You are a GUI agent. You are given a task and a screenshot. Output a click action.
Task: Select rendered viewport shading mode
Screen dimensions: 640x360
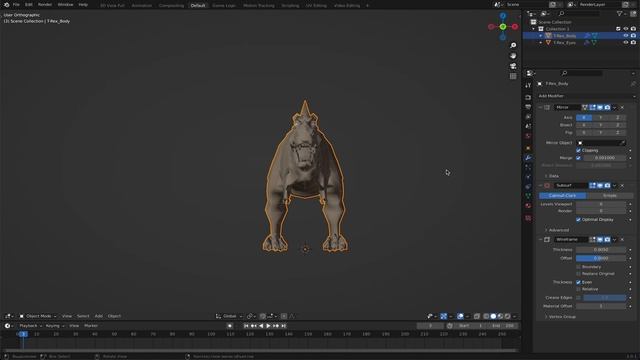click(x=507, y=316)
